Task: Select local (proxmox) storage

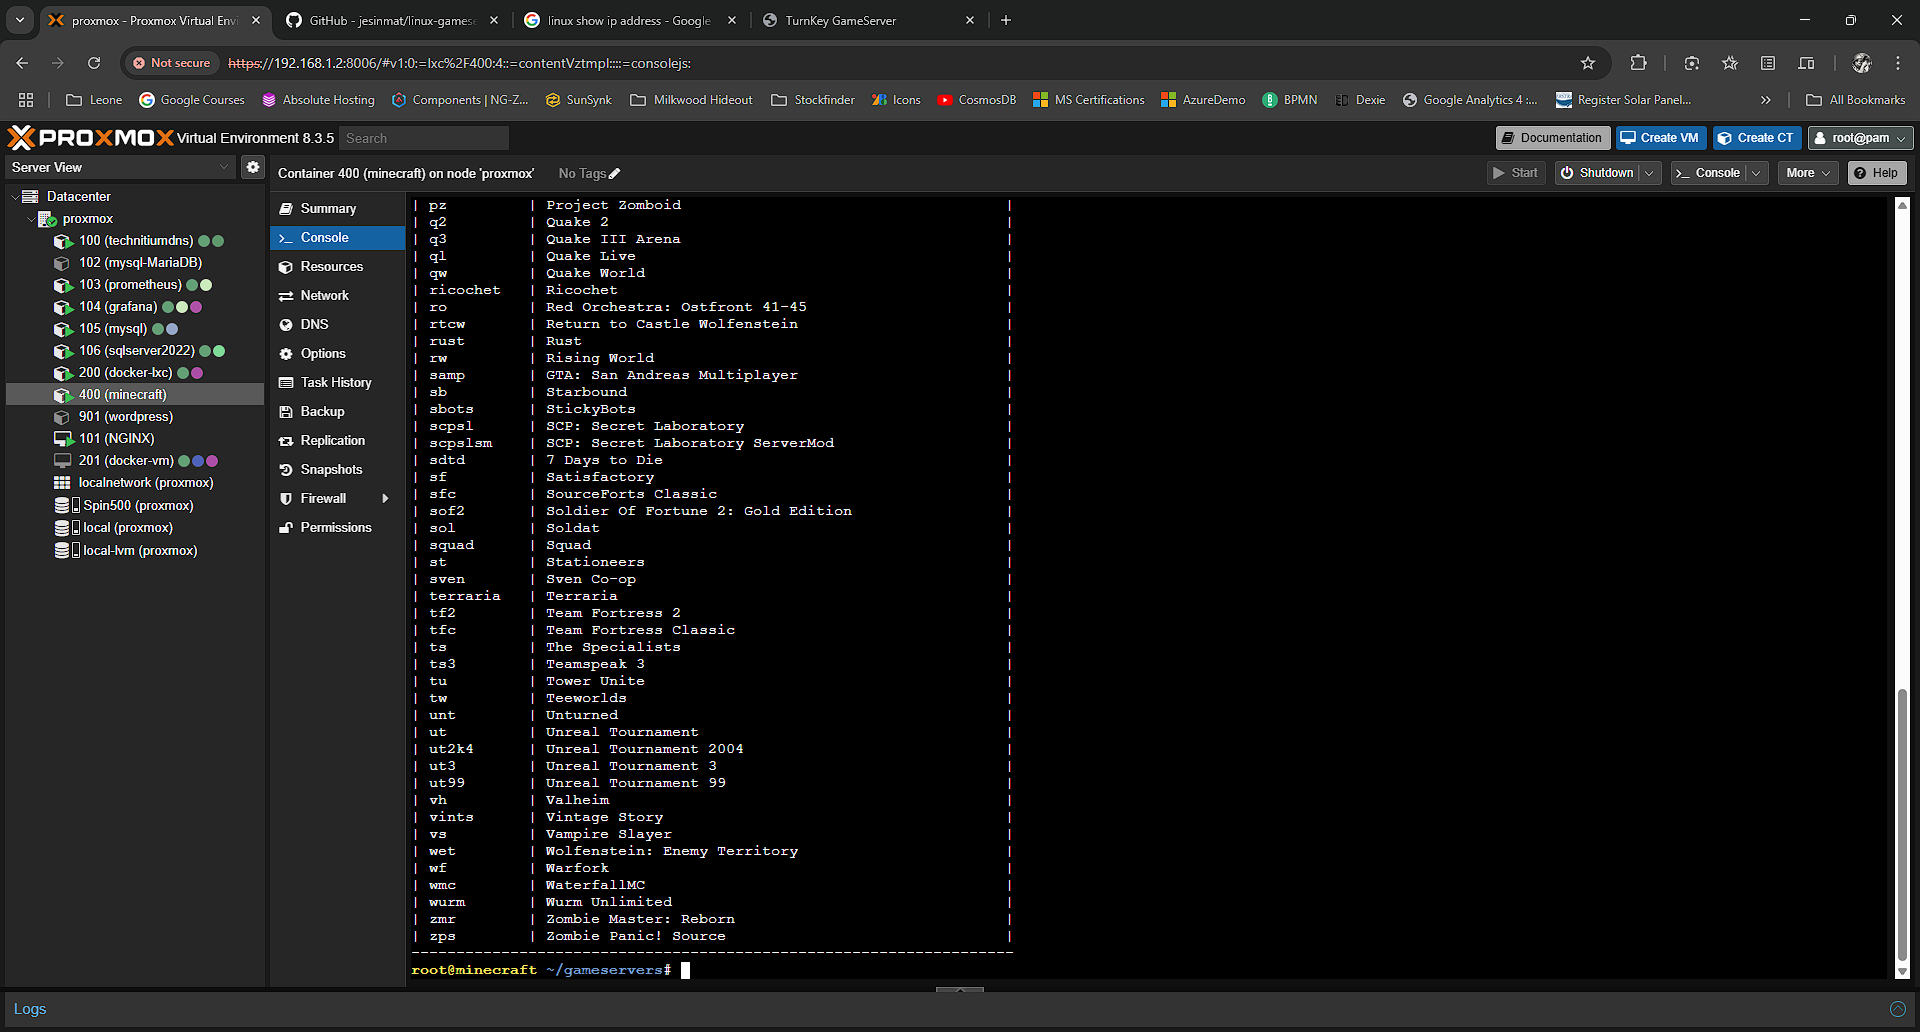Action: 127,528
